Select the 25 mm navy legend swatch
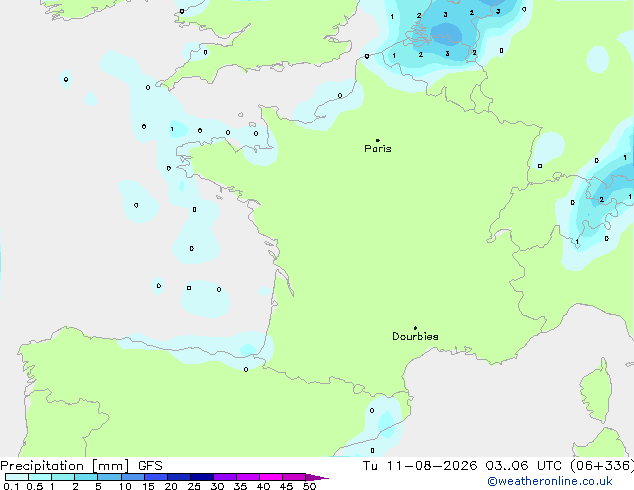The height and width of the screenshot is (490, 634). 202,477
